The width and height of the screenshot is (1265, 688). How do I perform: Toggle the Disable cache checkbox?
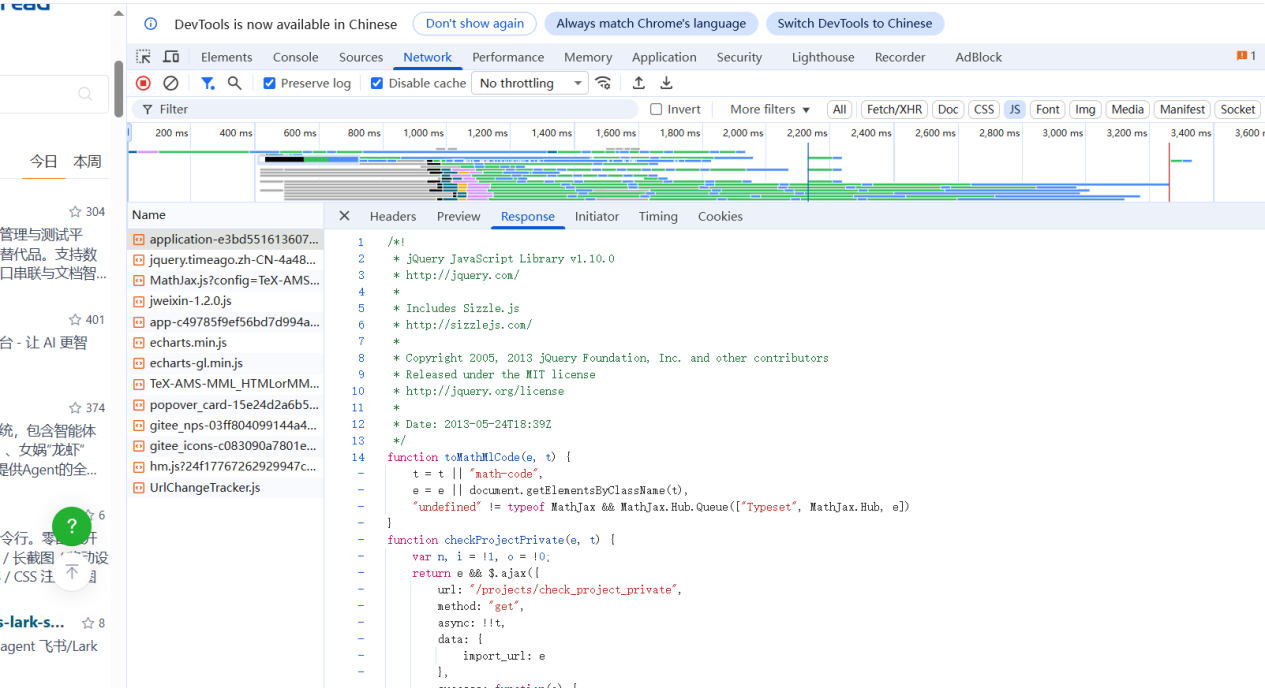(x=377, y=83)
